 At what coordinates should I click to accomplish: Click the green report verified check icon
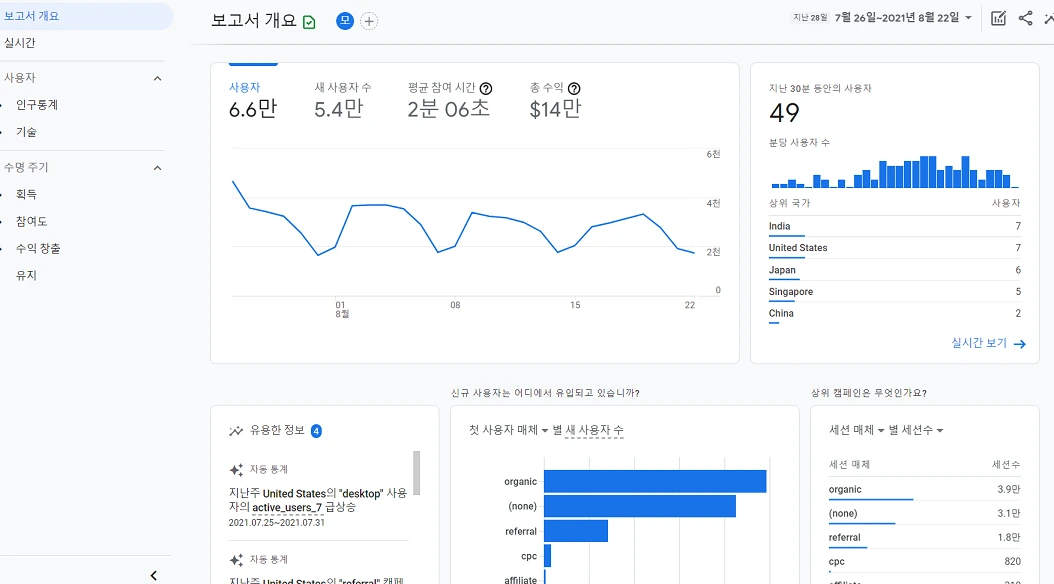[309, 22]
